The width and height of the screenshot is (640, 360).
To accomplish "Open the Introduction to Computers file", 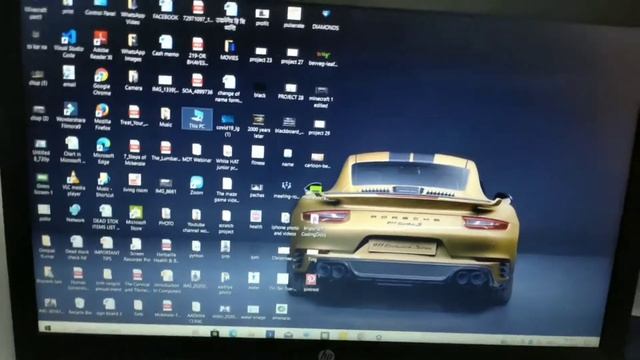I will (x=167, y=281).
